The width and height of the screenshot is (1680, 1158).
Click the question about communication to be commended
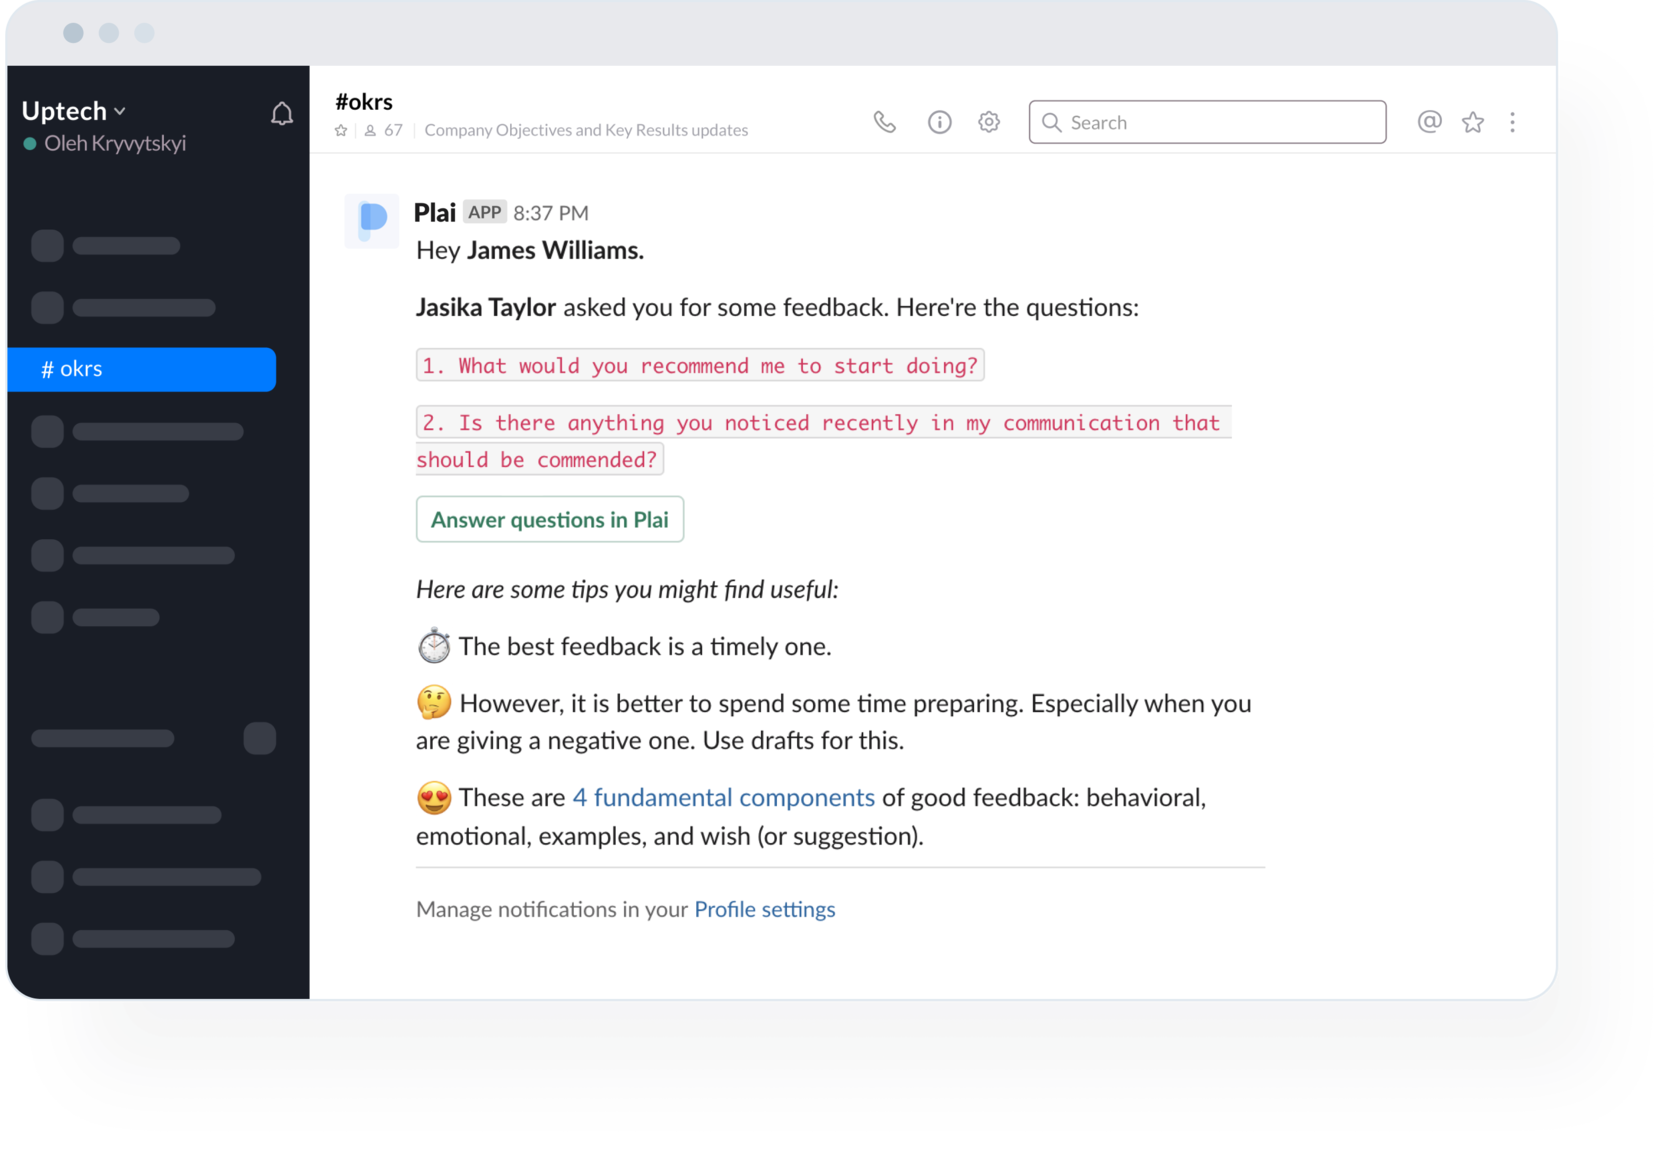point(823,441)
